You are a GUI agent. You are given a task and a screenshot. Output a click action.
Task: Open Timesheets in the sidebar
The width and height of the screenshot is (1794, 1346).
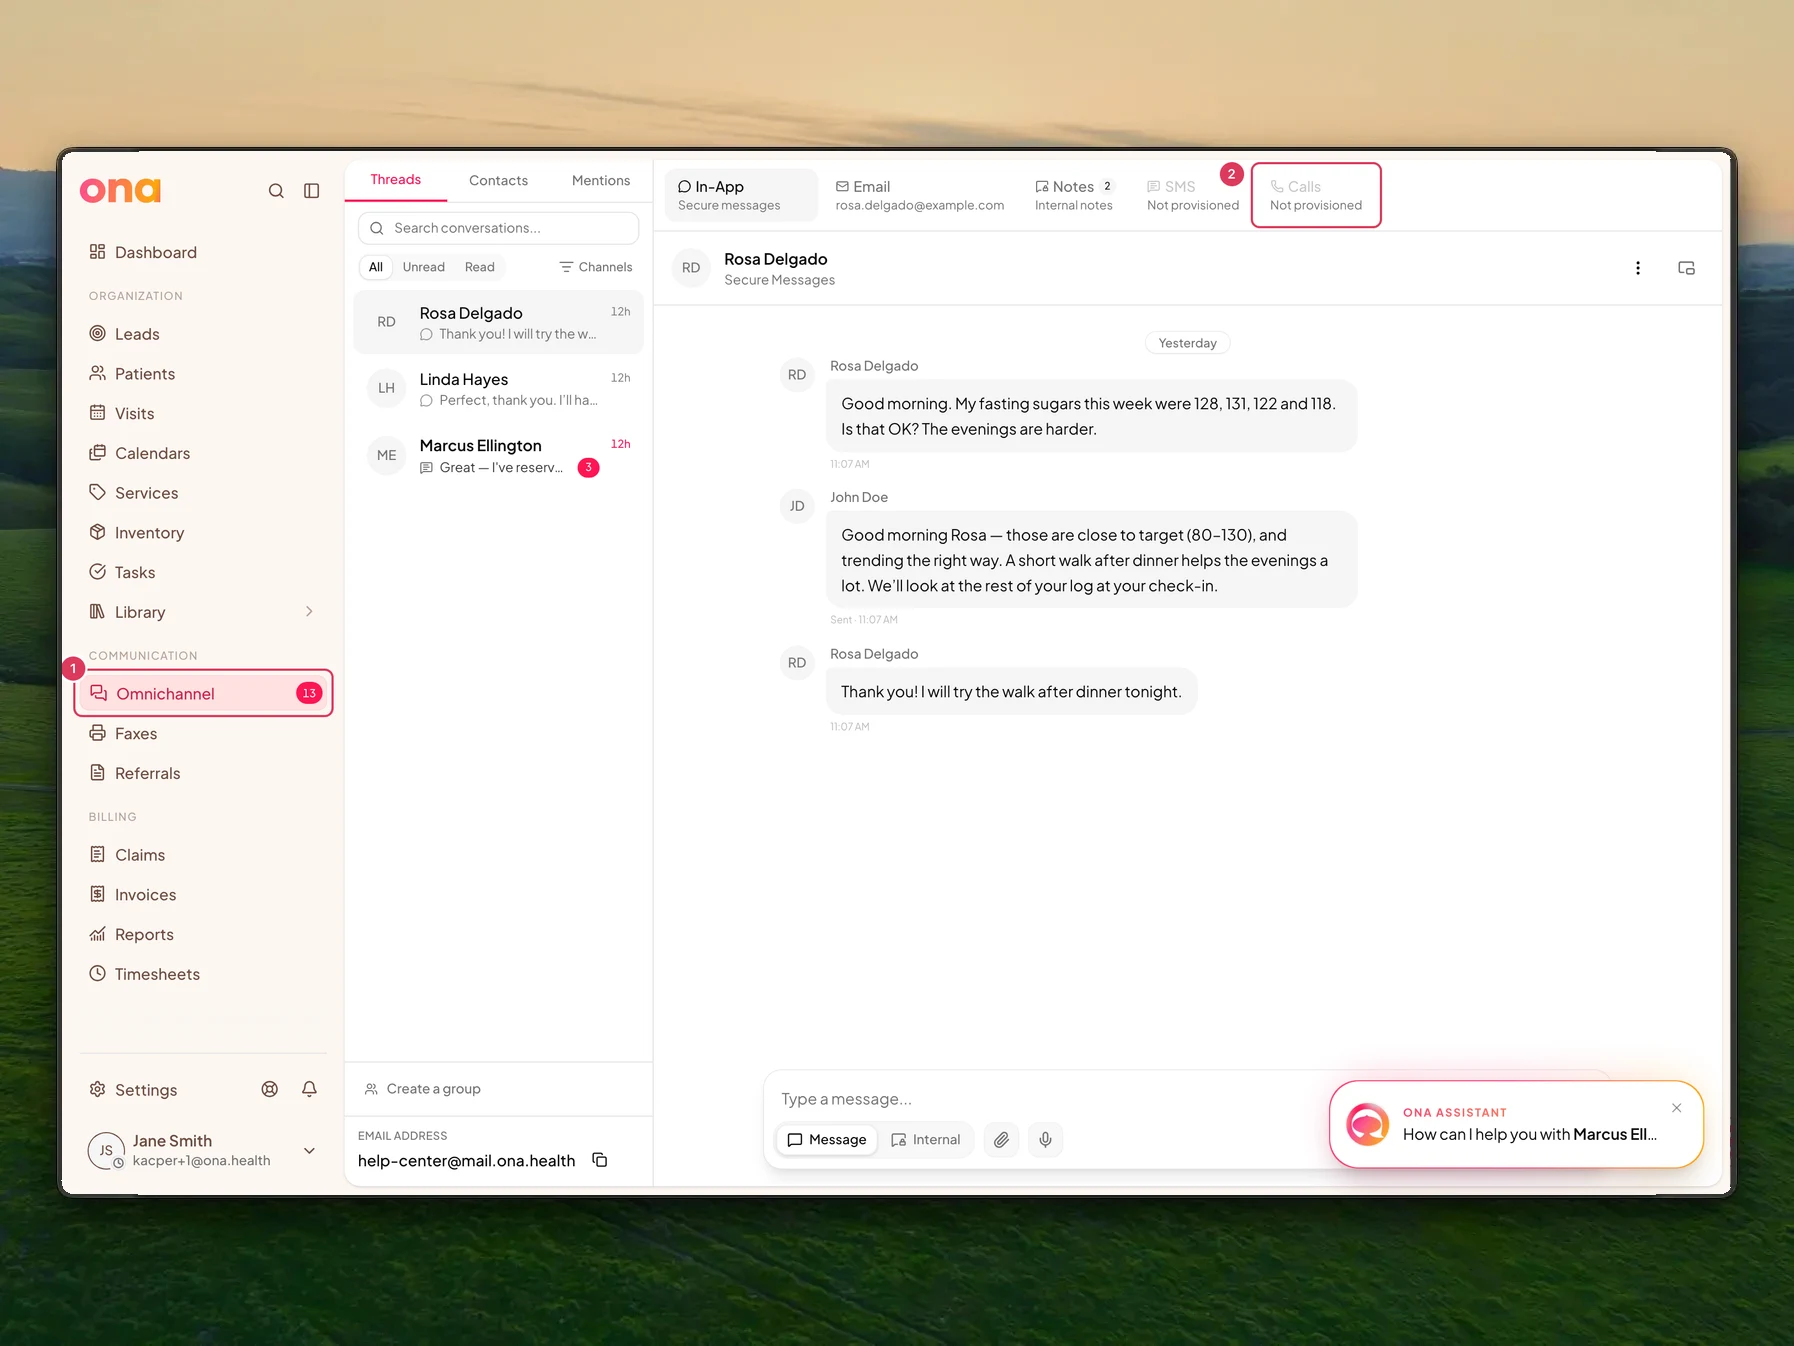pos(204,974)
